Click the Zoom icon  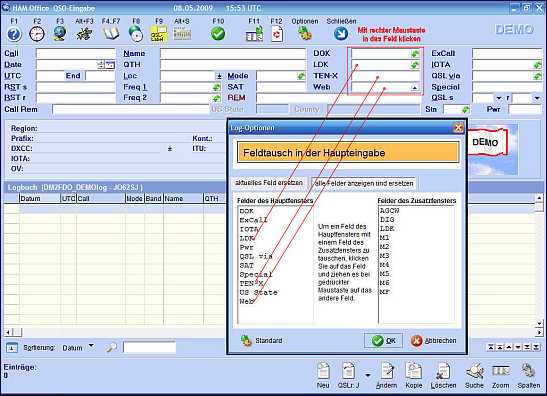pyautogui.click(x=501, y=371)
